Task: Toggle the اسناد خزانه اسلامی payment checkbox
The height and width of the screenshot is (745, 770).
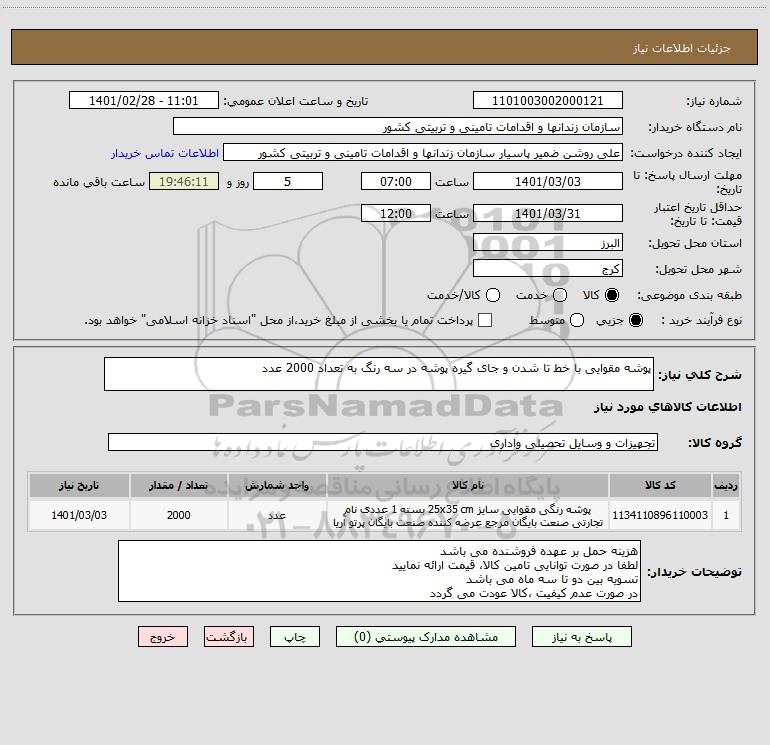Action: [485, 320]
